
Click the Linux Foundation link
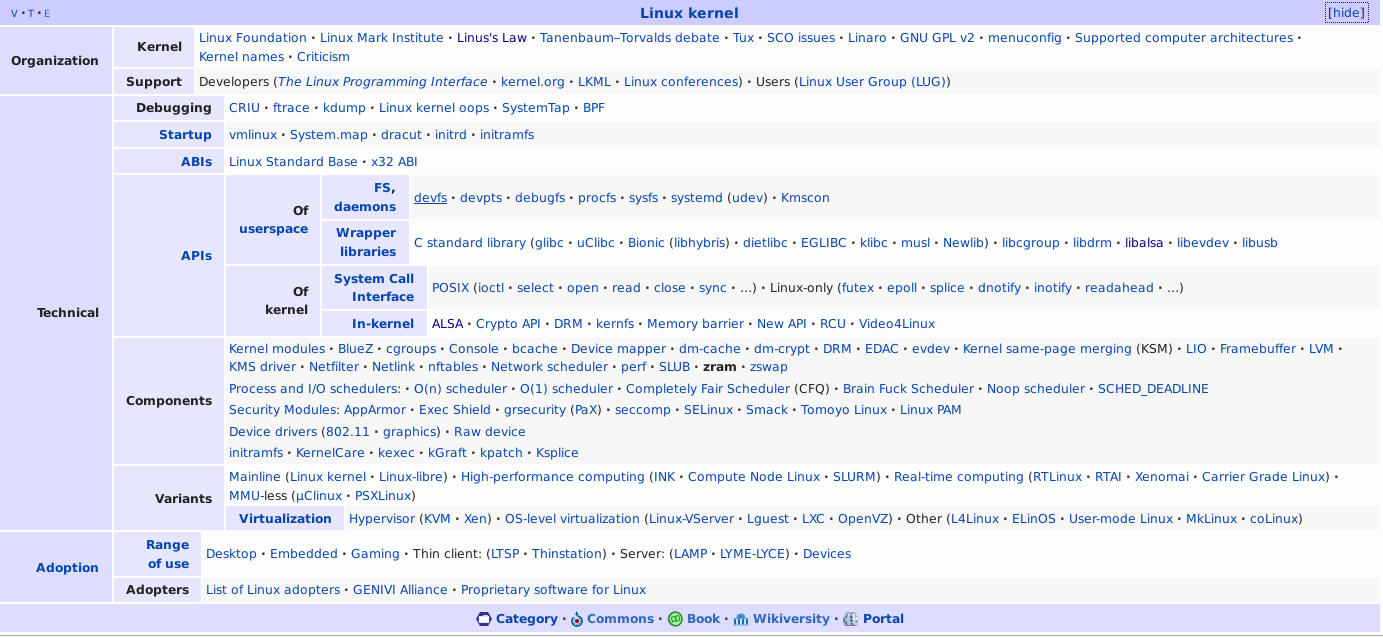[253, 38]
